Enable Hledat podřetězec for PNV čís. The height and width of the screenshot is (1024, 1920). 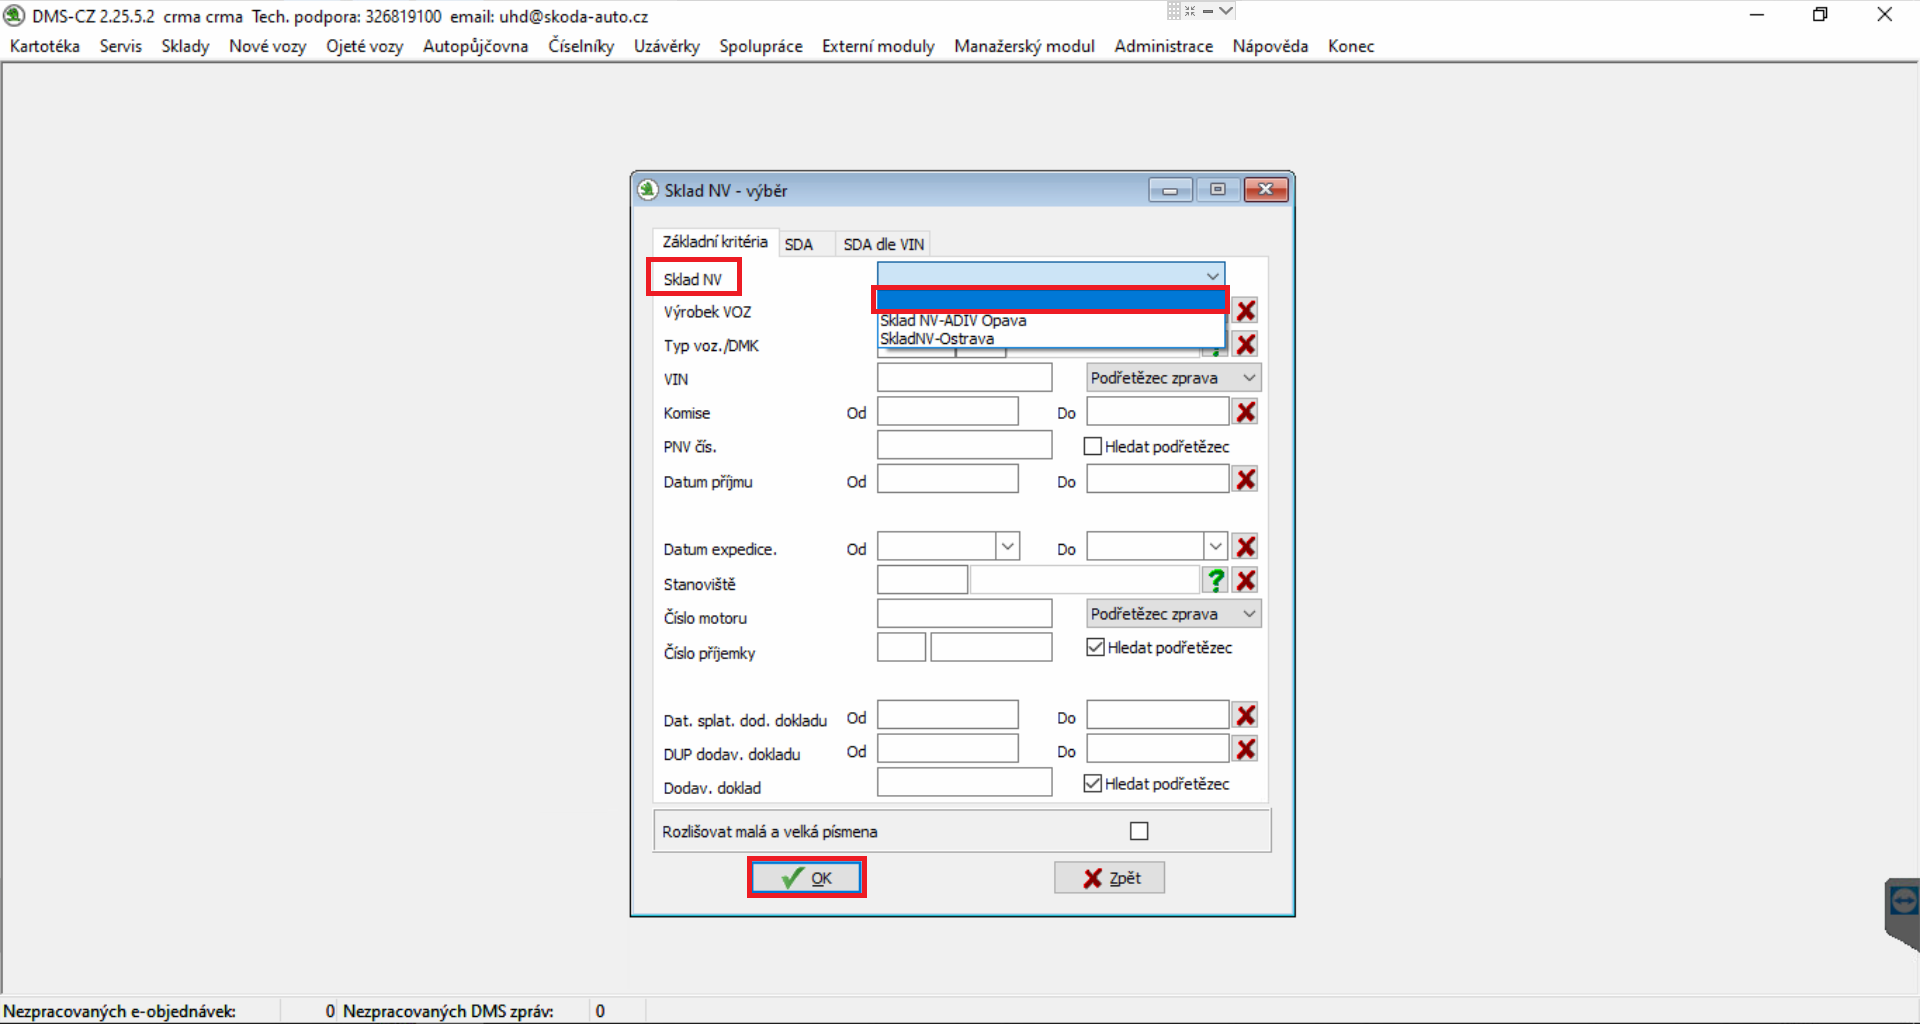(x=1093, y=446)
